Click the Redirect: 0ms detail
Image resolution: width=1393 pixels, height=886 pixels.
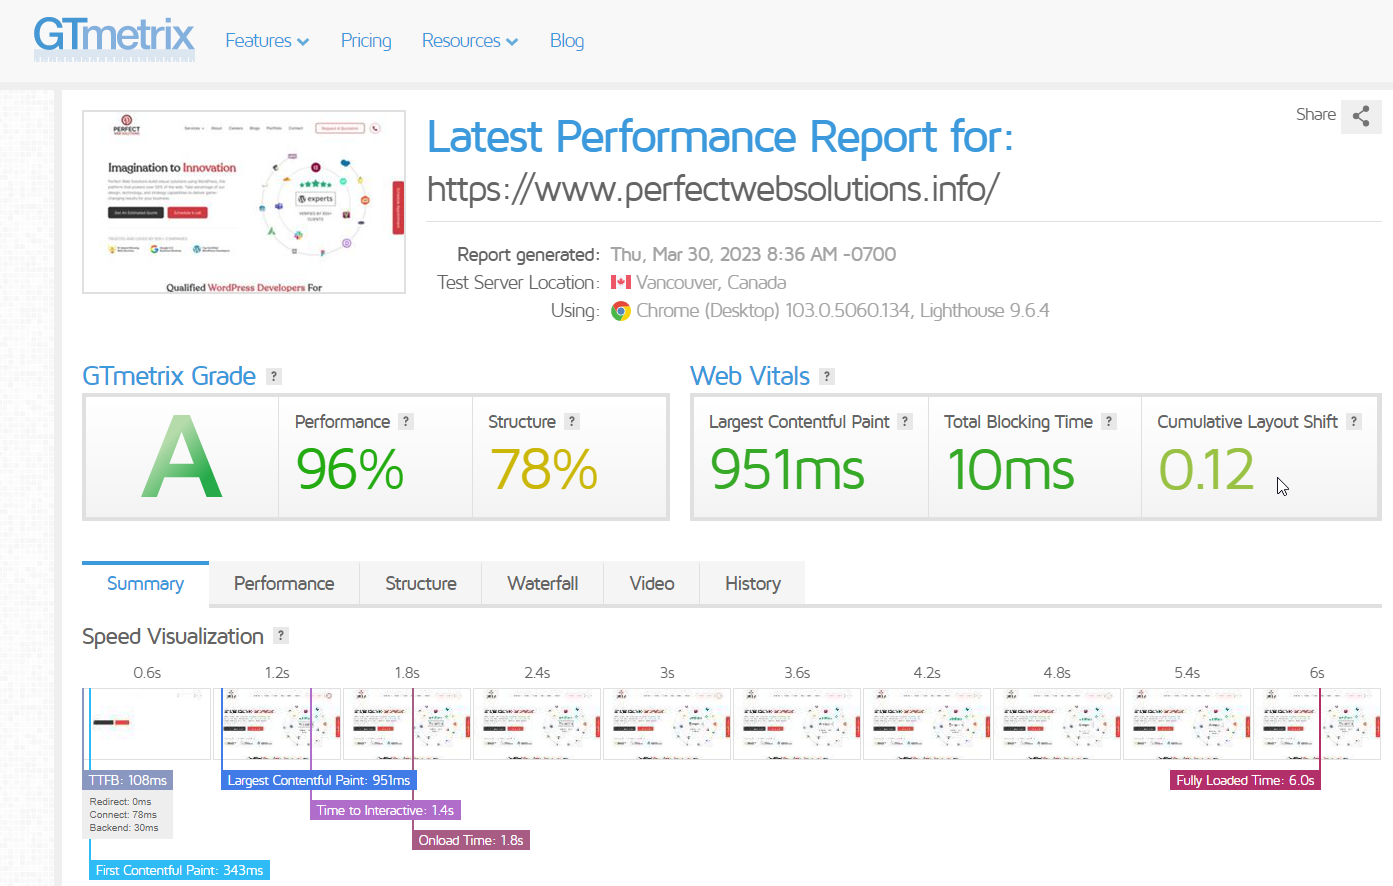click(120, 802)
